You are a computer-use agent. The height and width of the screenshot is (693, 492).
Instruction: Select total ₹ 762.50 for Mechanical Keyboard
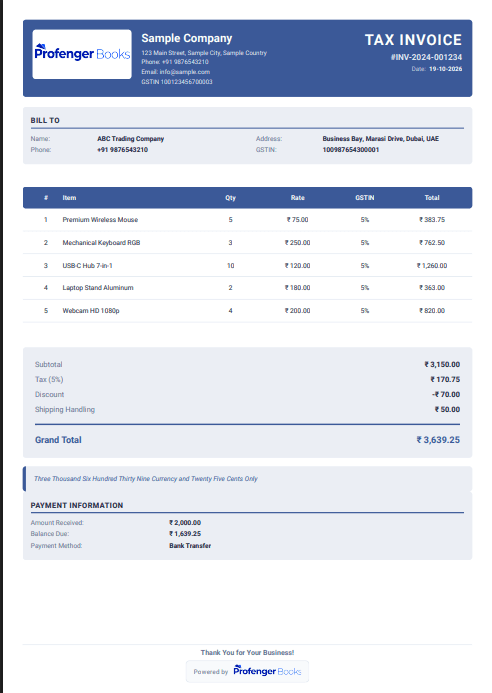(x=432, y=243)
